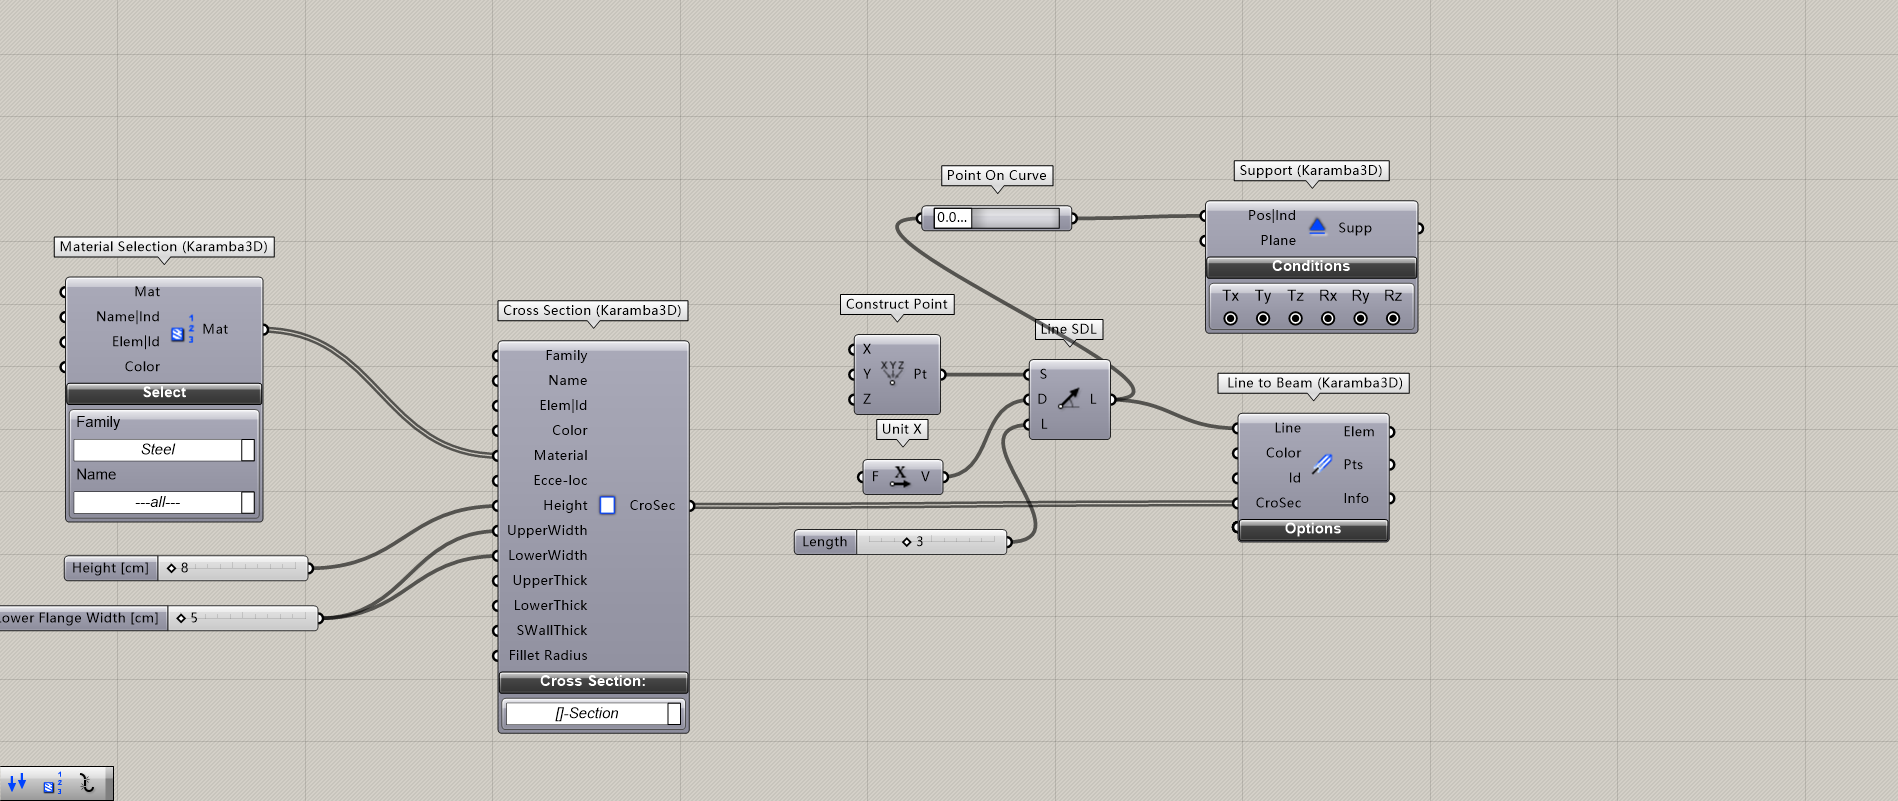This screenshot has height=801, width=1898.
Task: Open the Name dropdown showing all
Action: click(248, 502)
